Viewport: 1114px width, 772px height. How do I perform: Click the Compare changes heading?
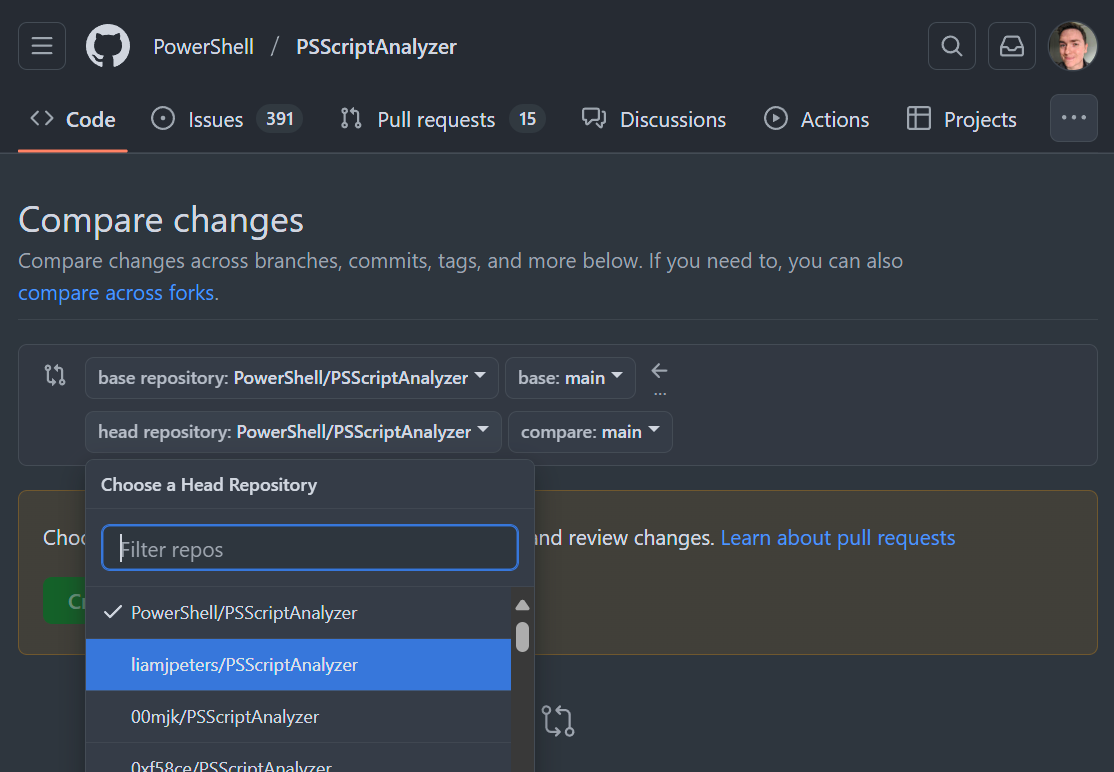pos(161,220)
